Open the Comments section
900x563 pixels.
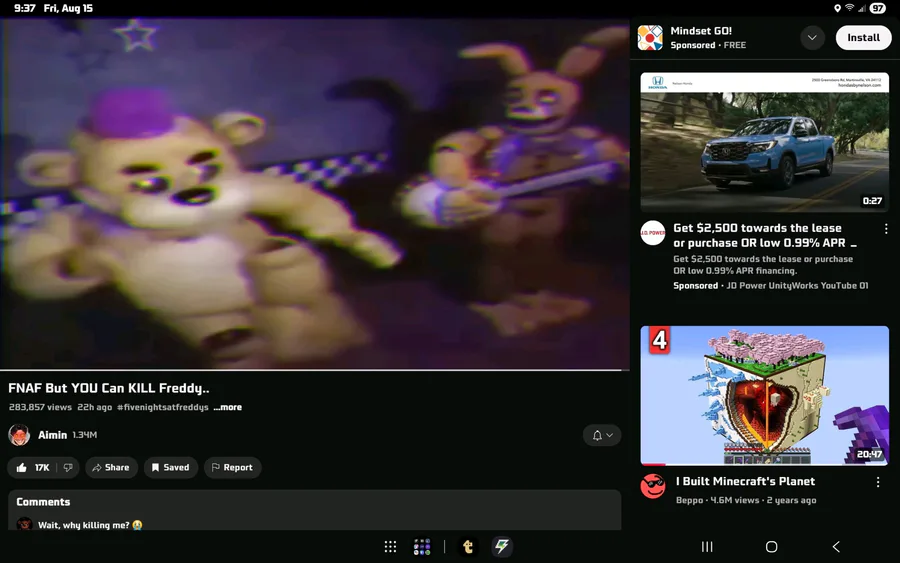pyautogui.click(x=315, y=510)
